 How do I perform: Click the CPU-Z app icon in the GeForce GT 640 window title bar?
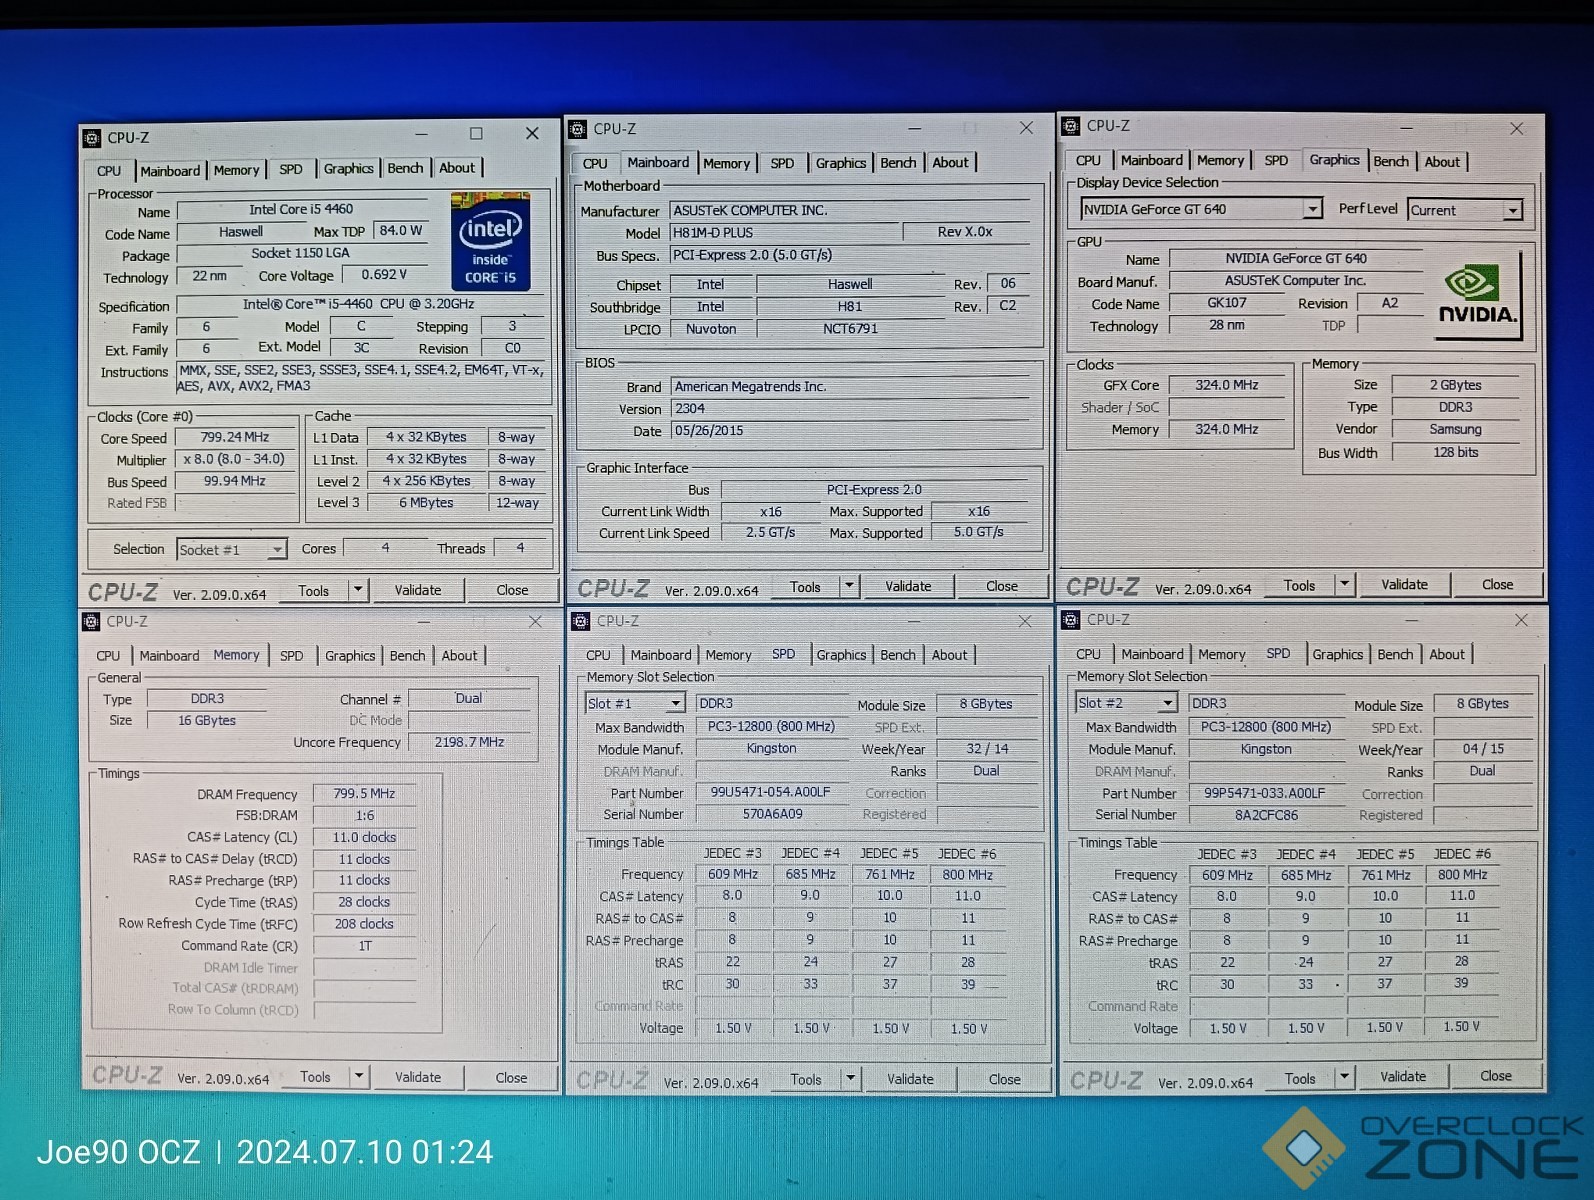[x=1071, y=126]
